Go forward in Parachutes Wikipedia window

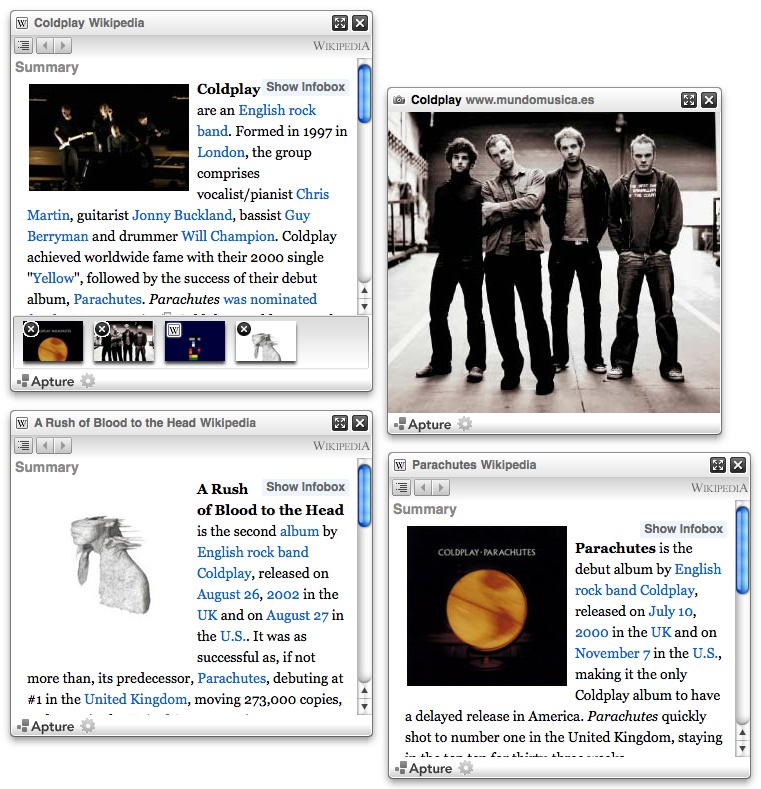(x=441, y=488)
